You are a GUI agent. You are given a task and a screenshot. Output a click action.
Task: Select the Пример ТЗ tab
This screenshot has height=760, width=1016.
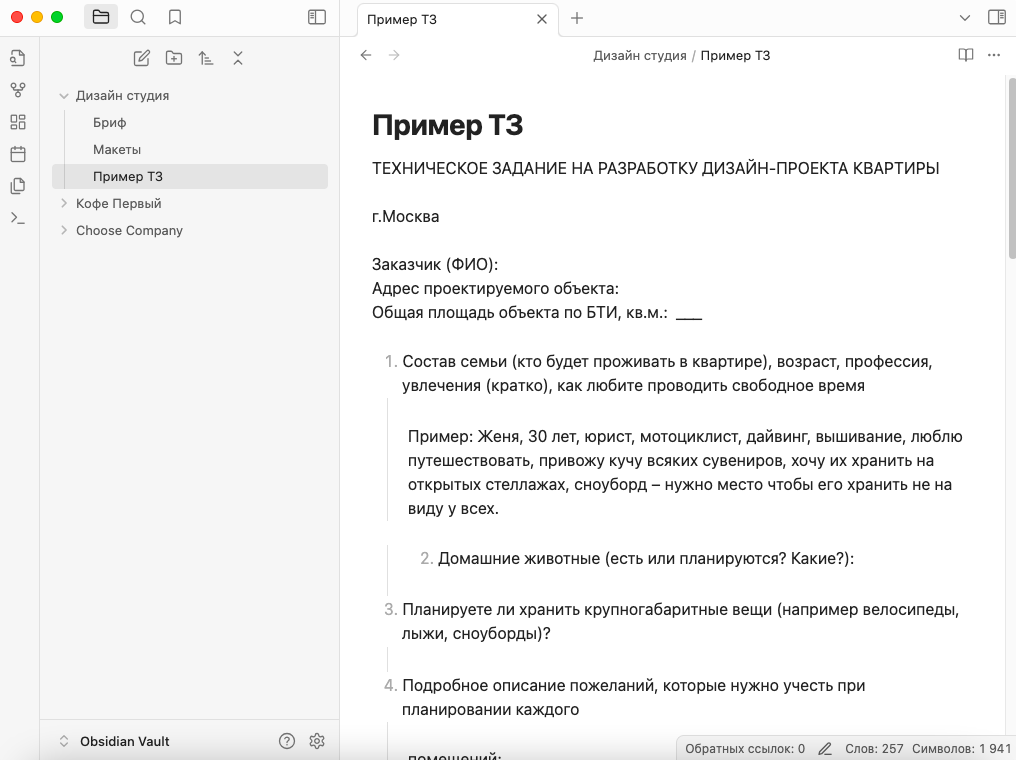tap(440, 19)
